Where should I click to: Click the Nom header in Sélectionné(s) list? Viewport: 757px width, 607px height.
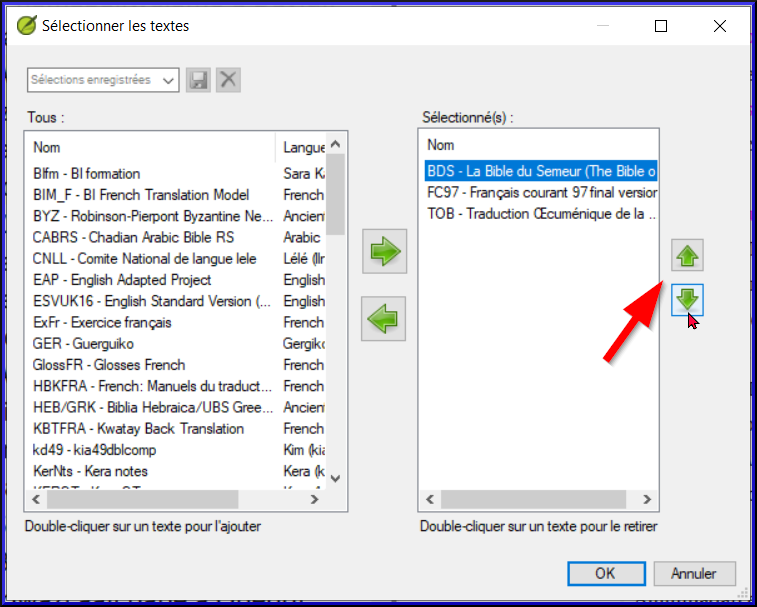(539, 145)
